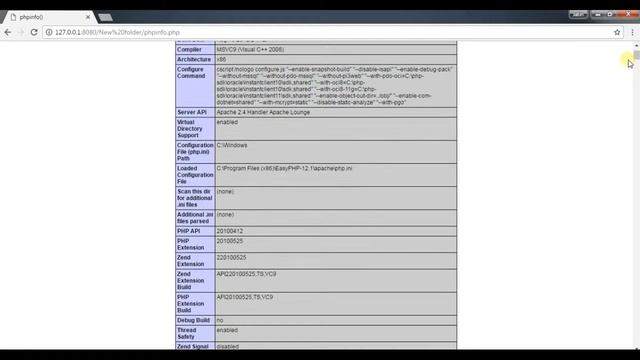Open a new tab next to phpinfo()
This screenshot has height=360, width=640.
105,17
